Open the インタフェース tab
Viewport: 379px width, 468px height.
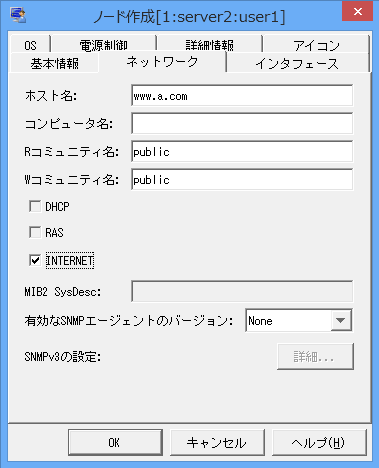pos(297,63)
